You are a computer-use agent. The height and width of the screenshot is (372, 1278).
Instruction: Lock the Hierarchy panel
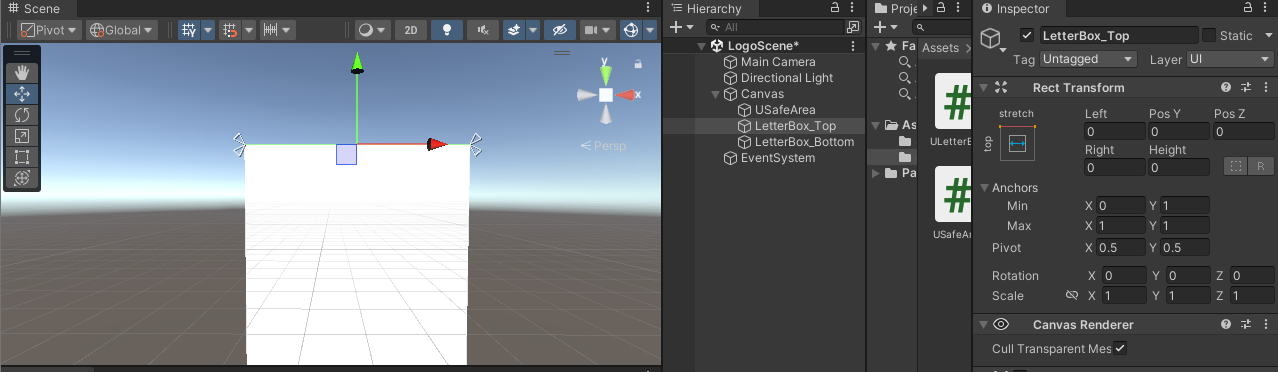coord(836,8)
